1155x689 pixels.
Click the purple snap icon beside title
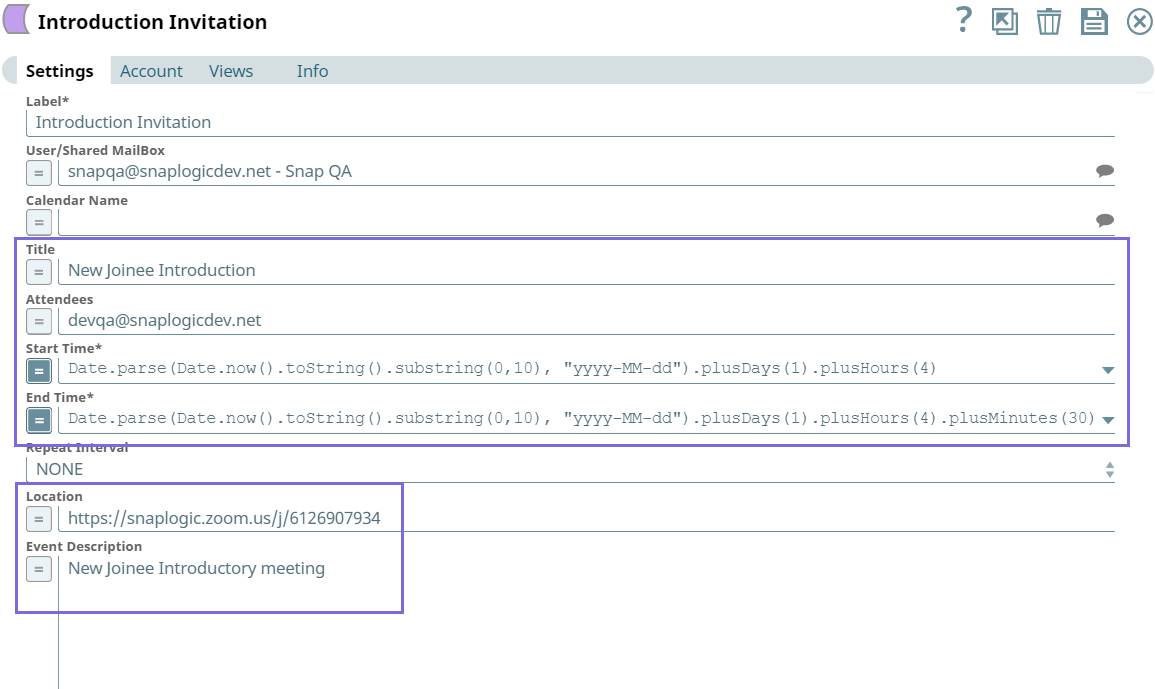[x=16, y=19]
